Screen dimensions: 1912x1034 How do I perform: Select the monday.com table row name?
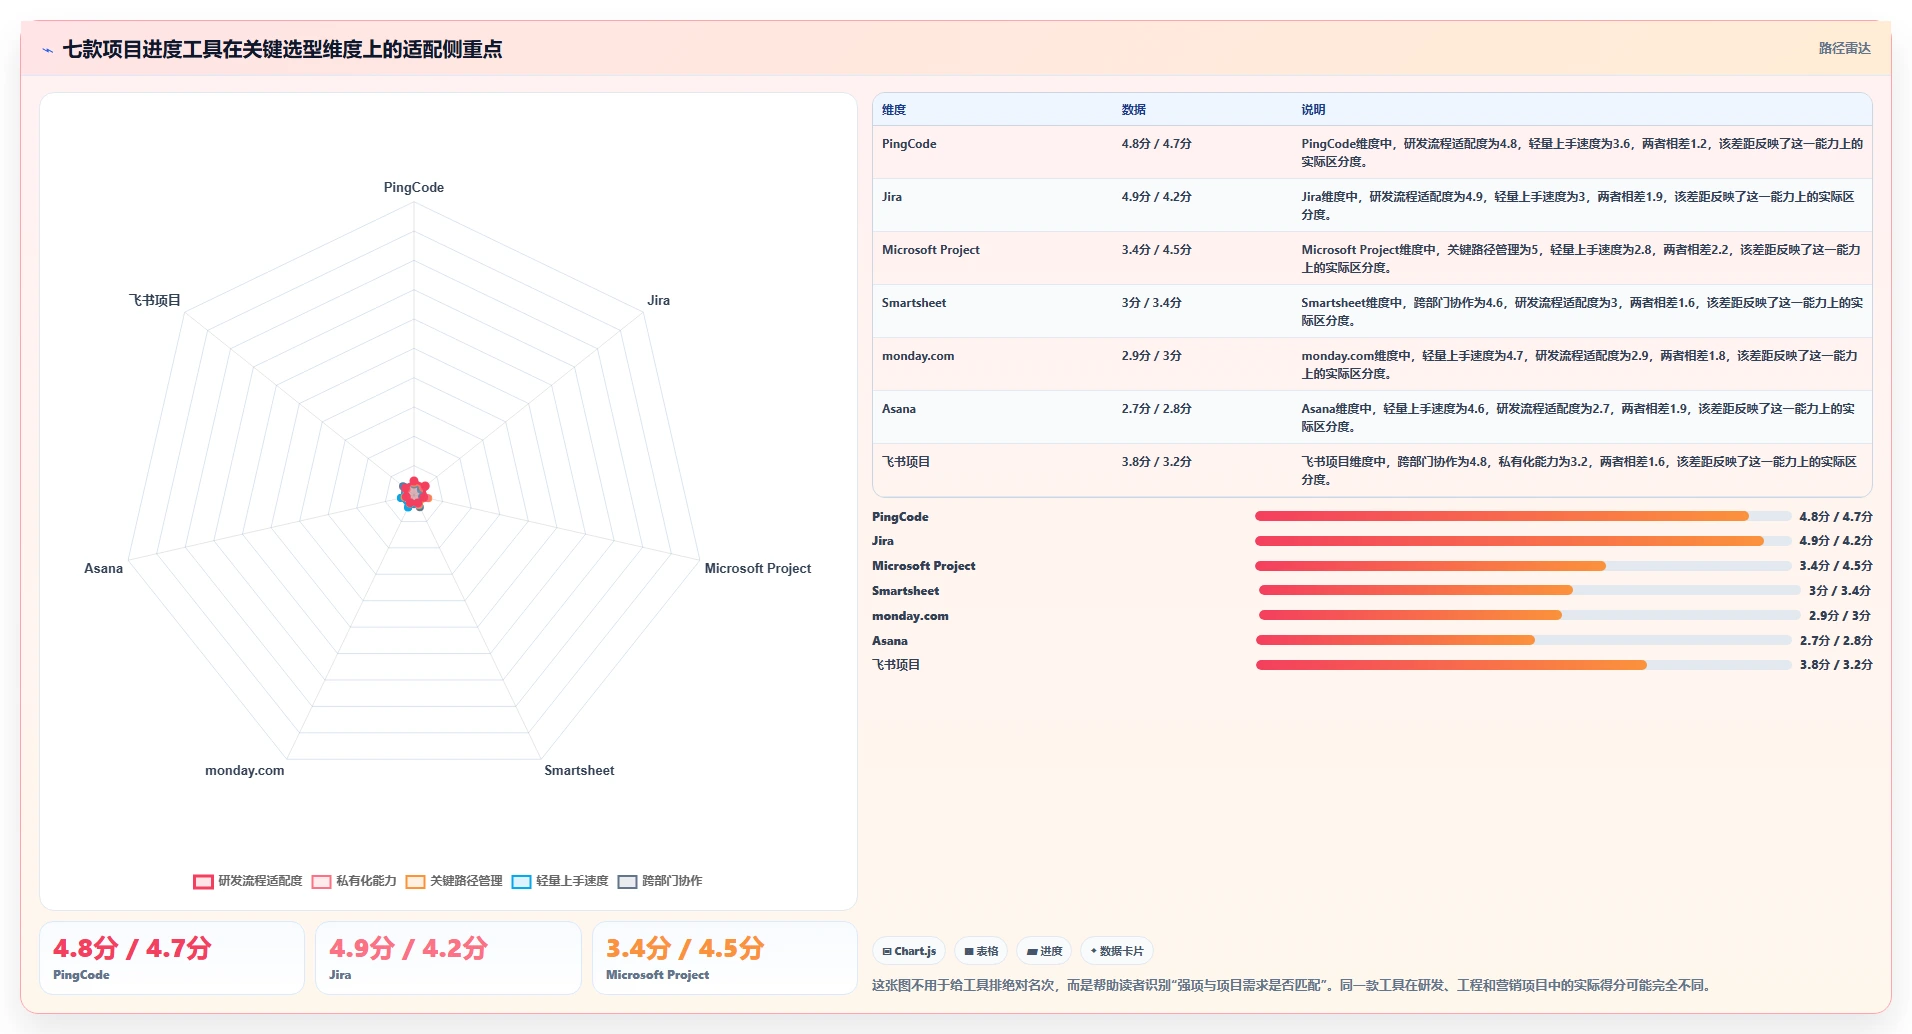918,356
